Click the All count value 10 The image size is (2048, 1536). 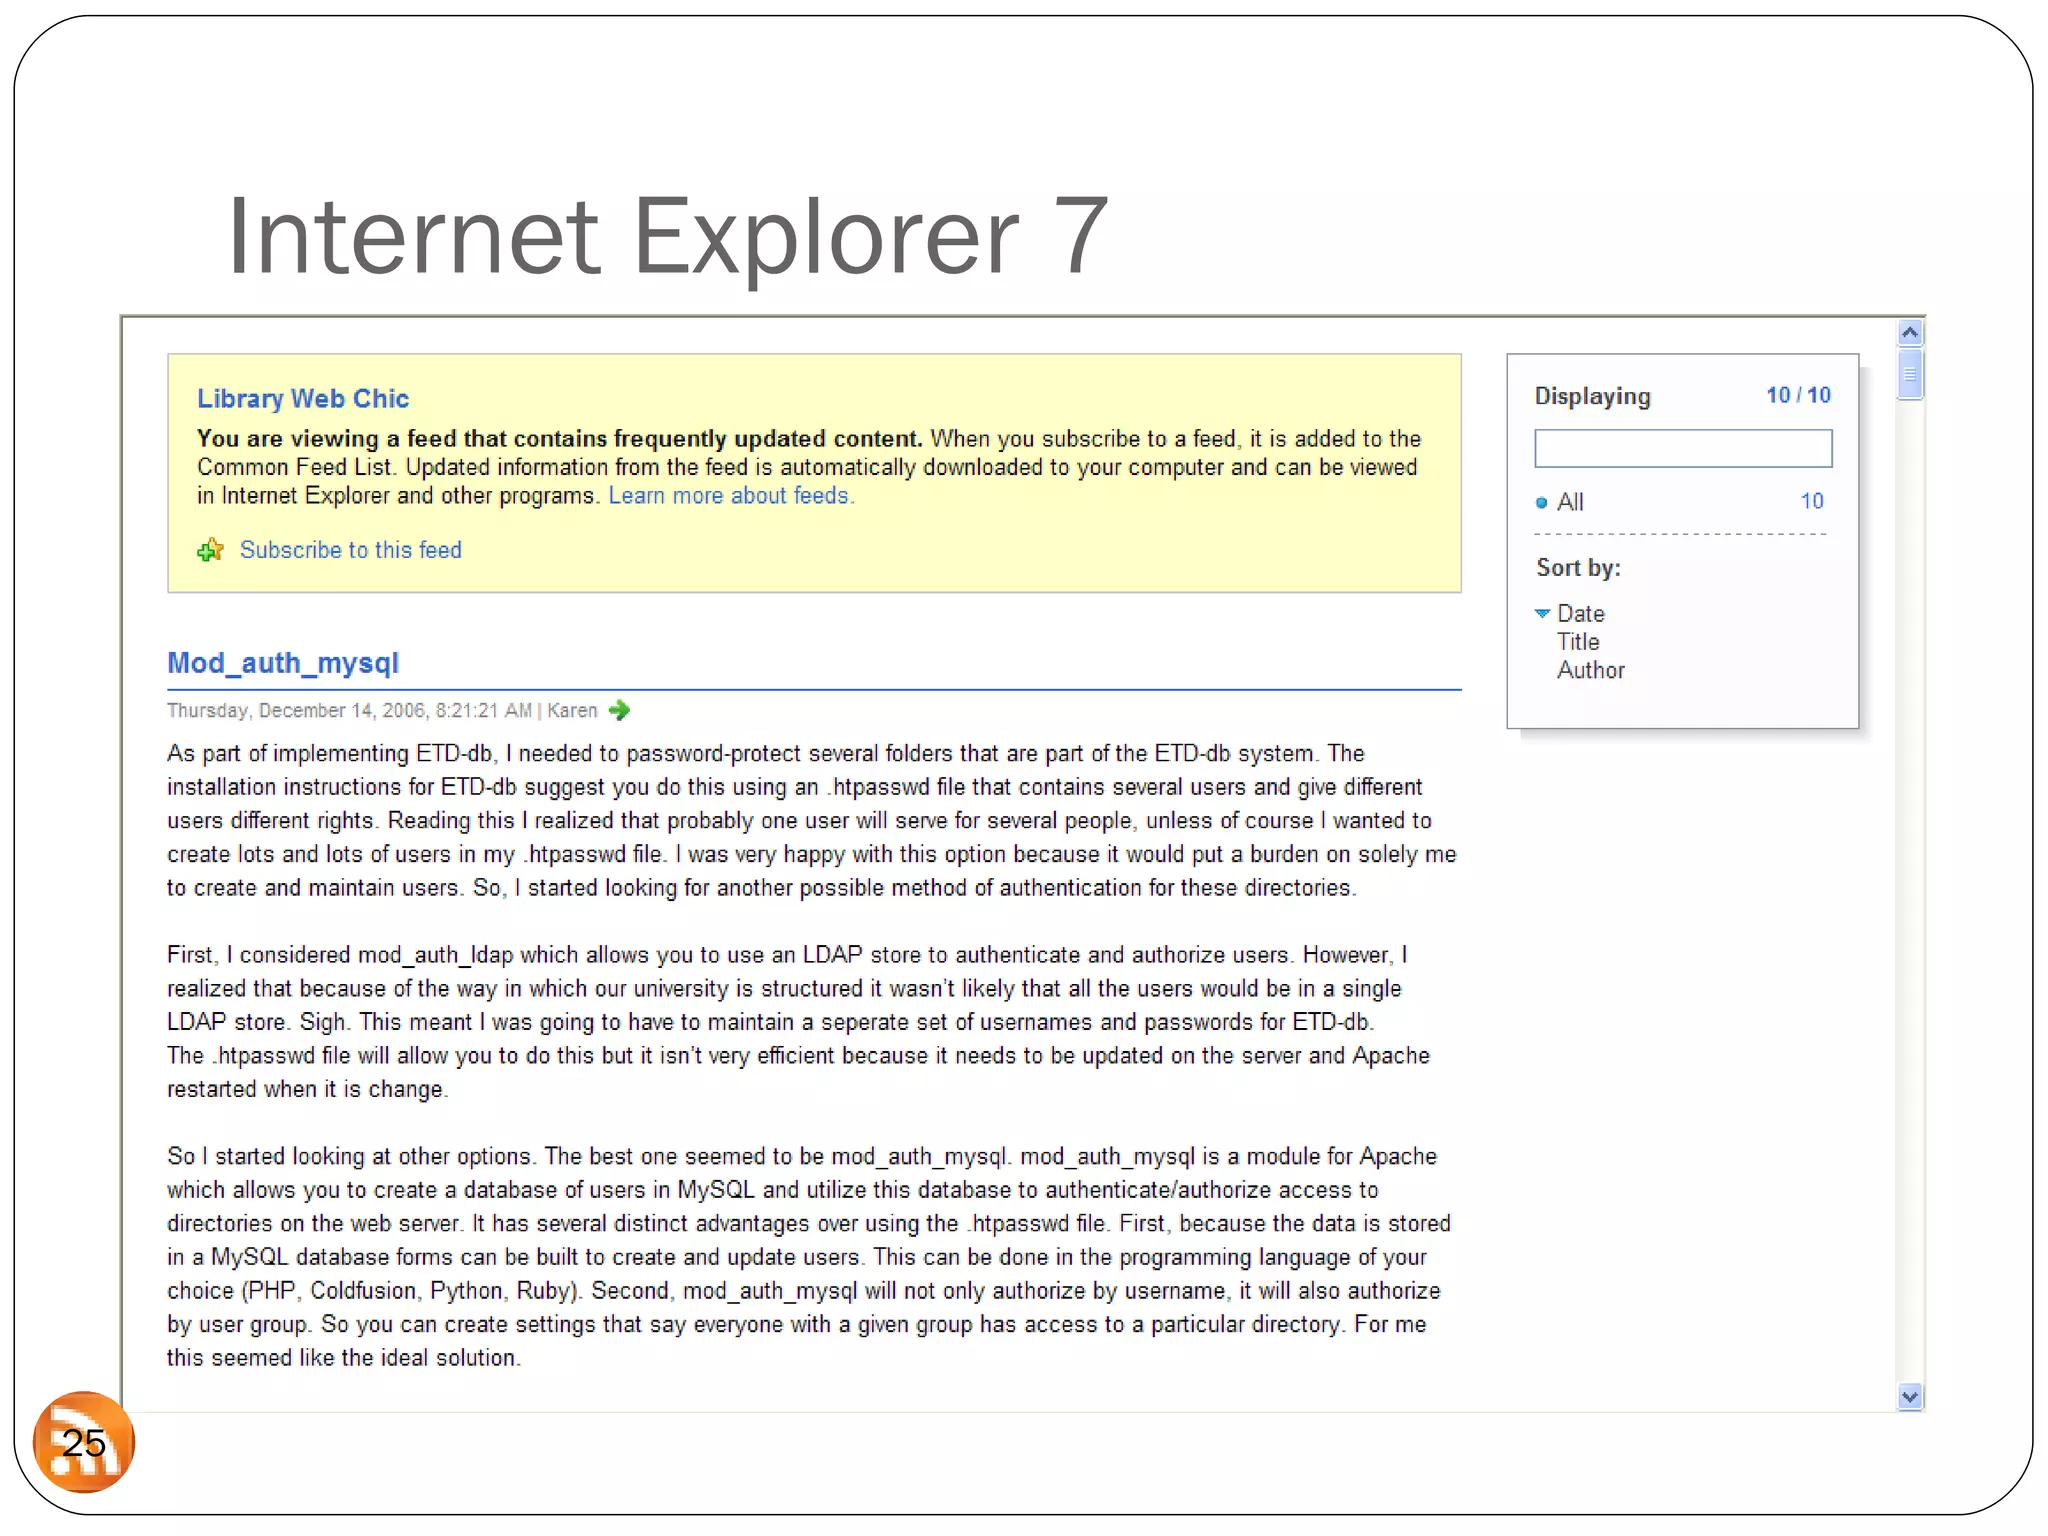(1812, 501)
